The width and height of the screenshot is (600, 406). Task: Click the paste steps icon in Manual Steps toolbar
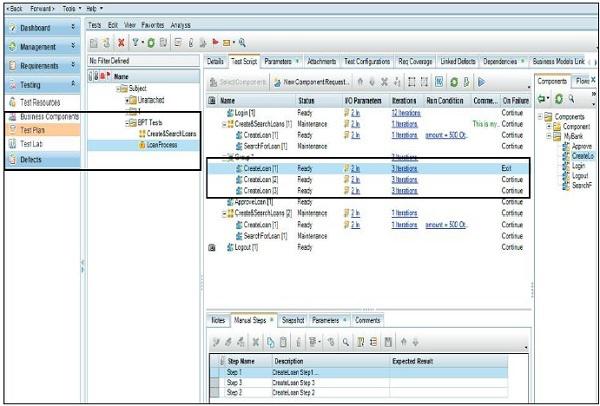[282, 342]
